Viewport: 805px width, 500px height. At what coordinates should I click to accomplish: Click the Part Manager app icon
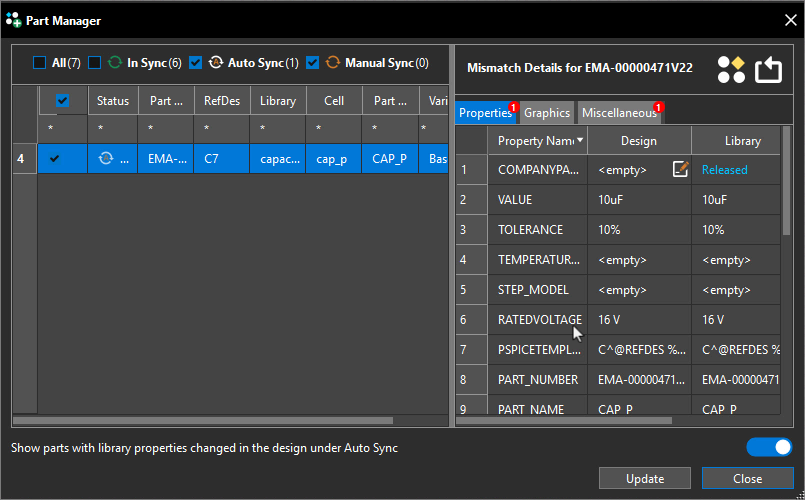(x=13, y=20)
